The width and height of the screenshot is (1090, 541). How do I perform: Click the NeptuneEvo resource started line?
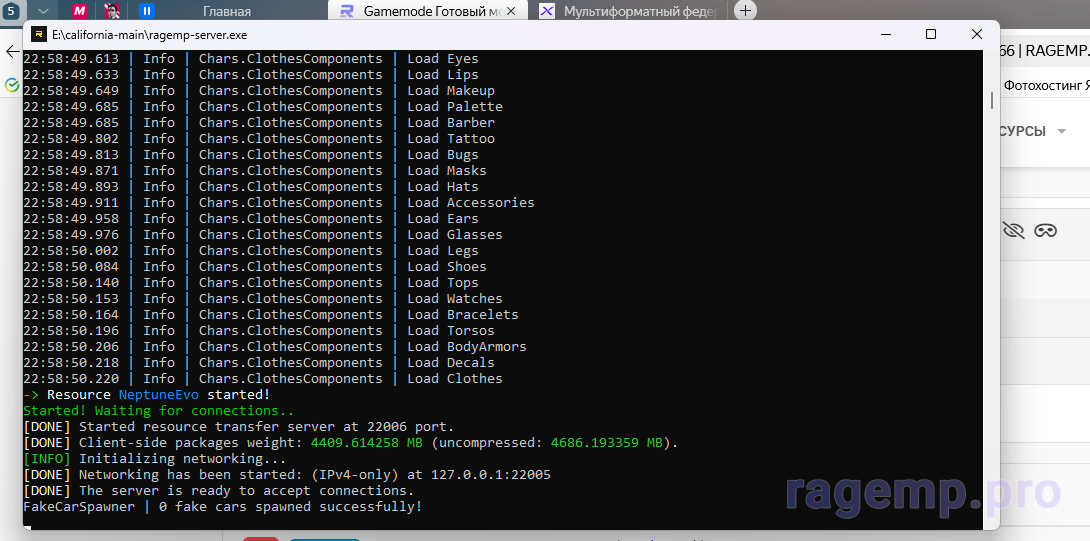tap(145, 395)
